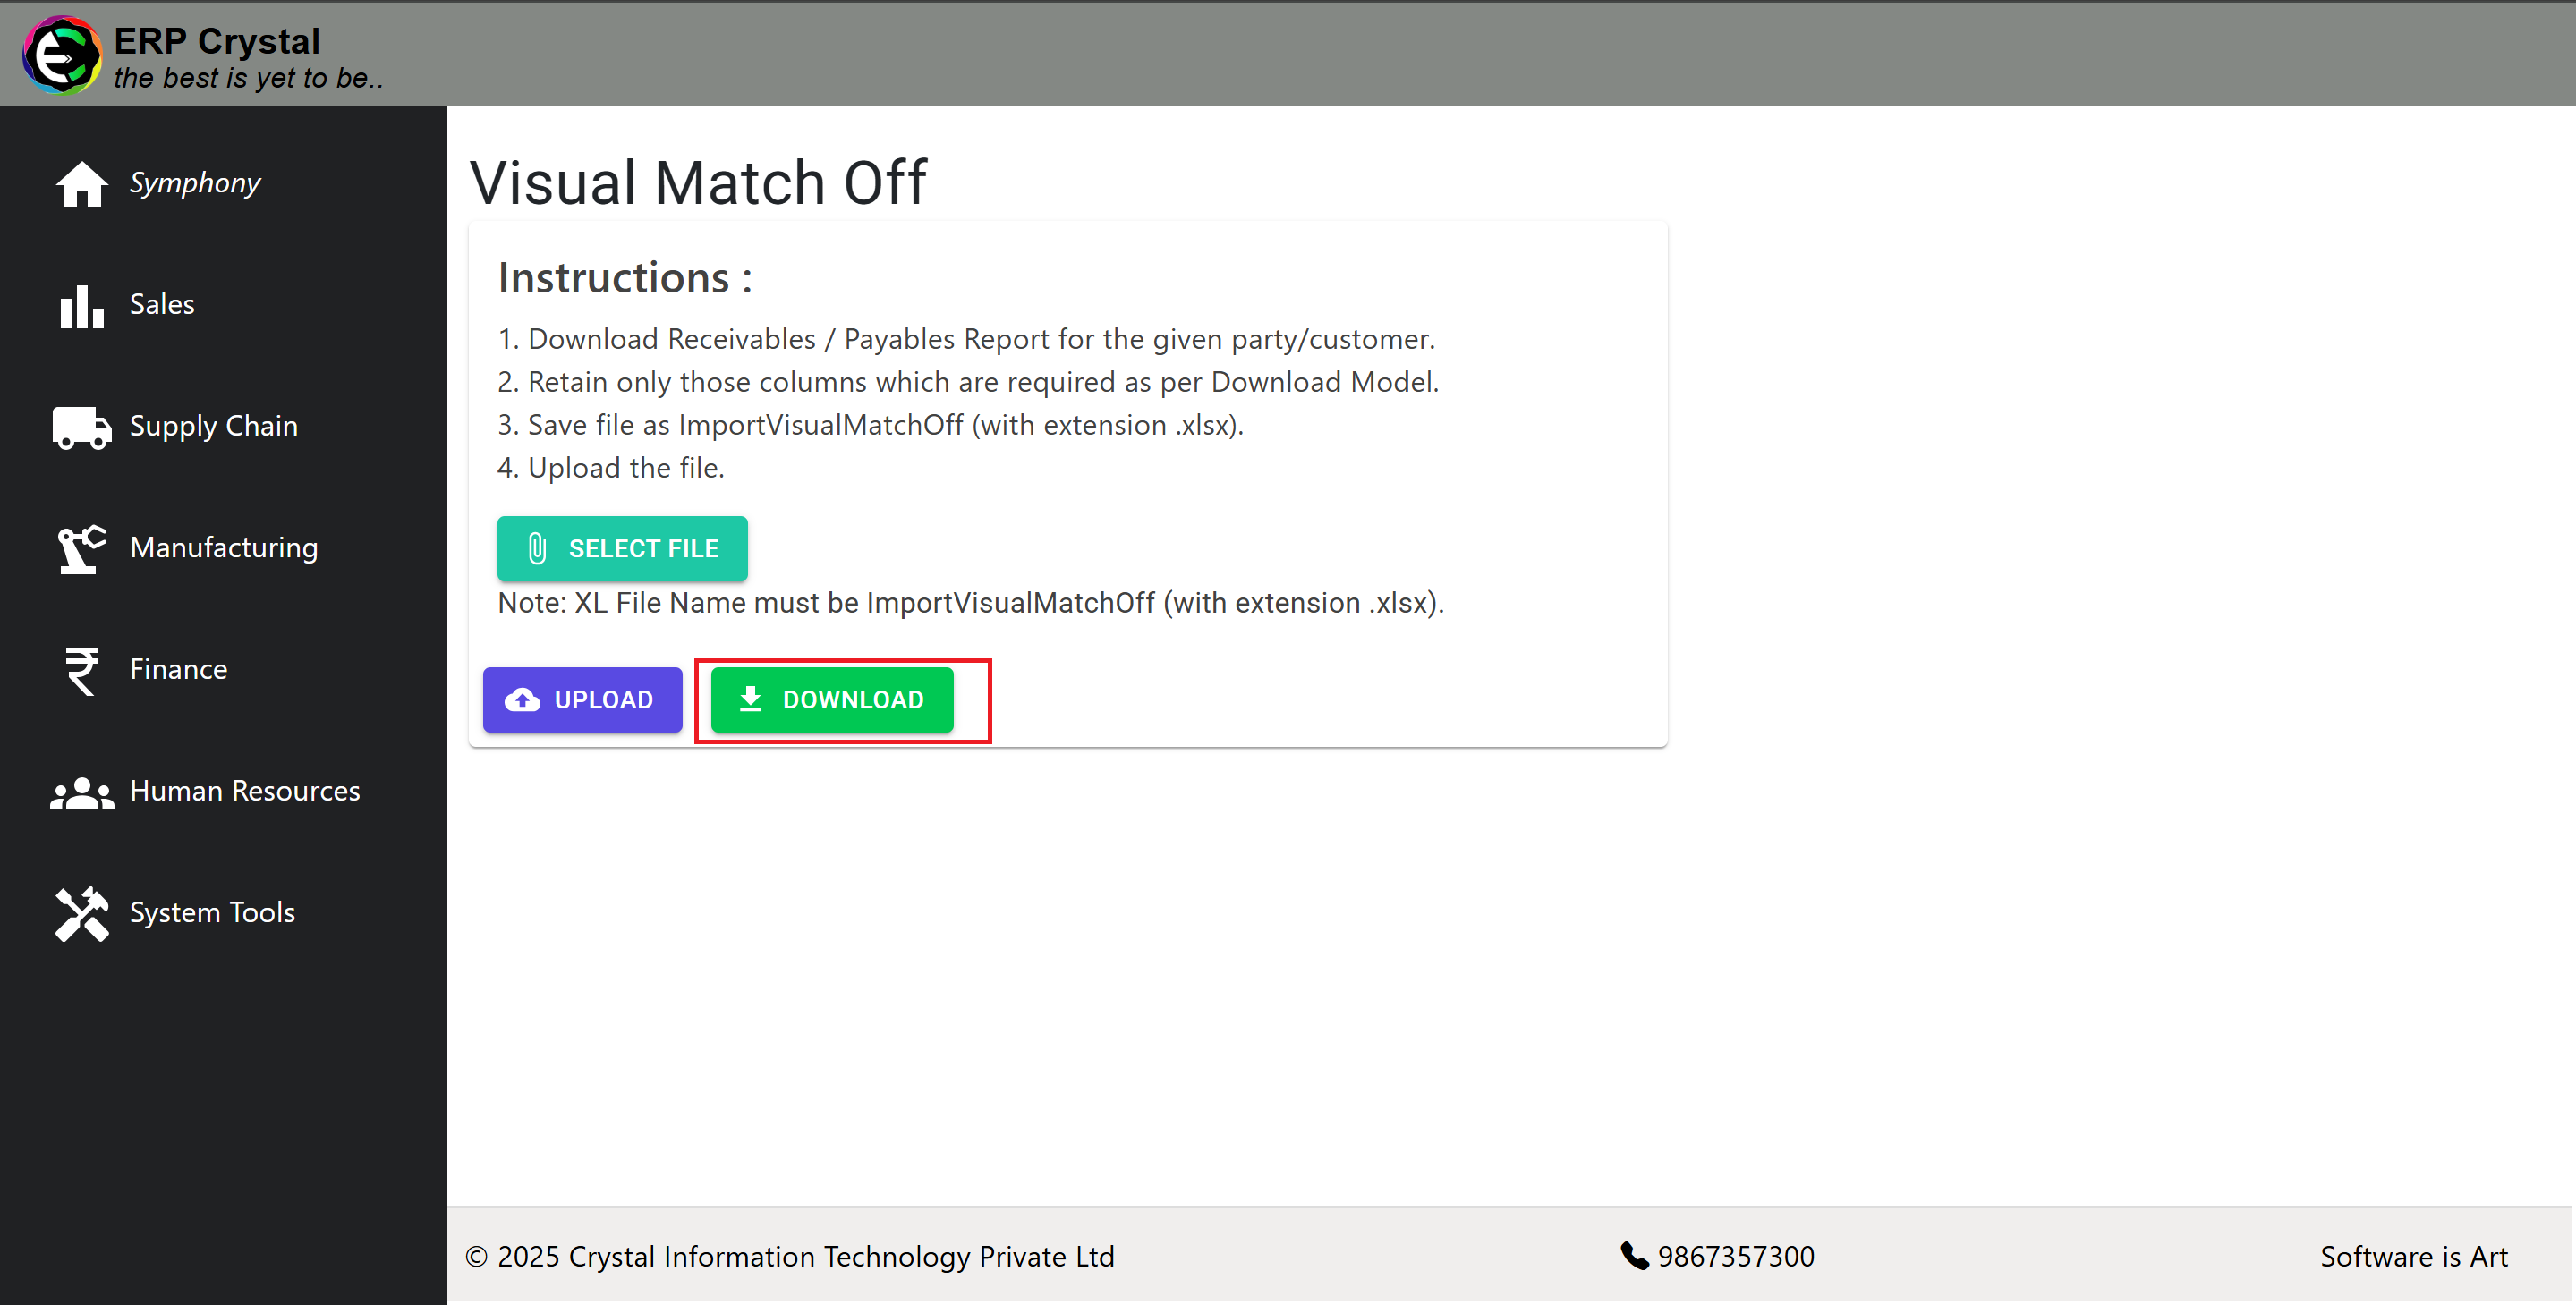
Task: Click the phone icon in footer
Action: click(1634, 1256)
